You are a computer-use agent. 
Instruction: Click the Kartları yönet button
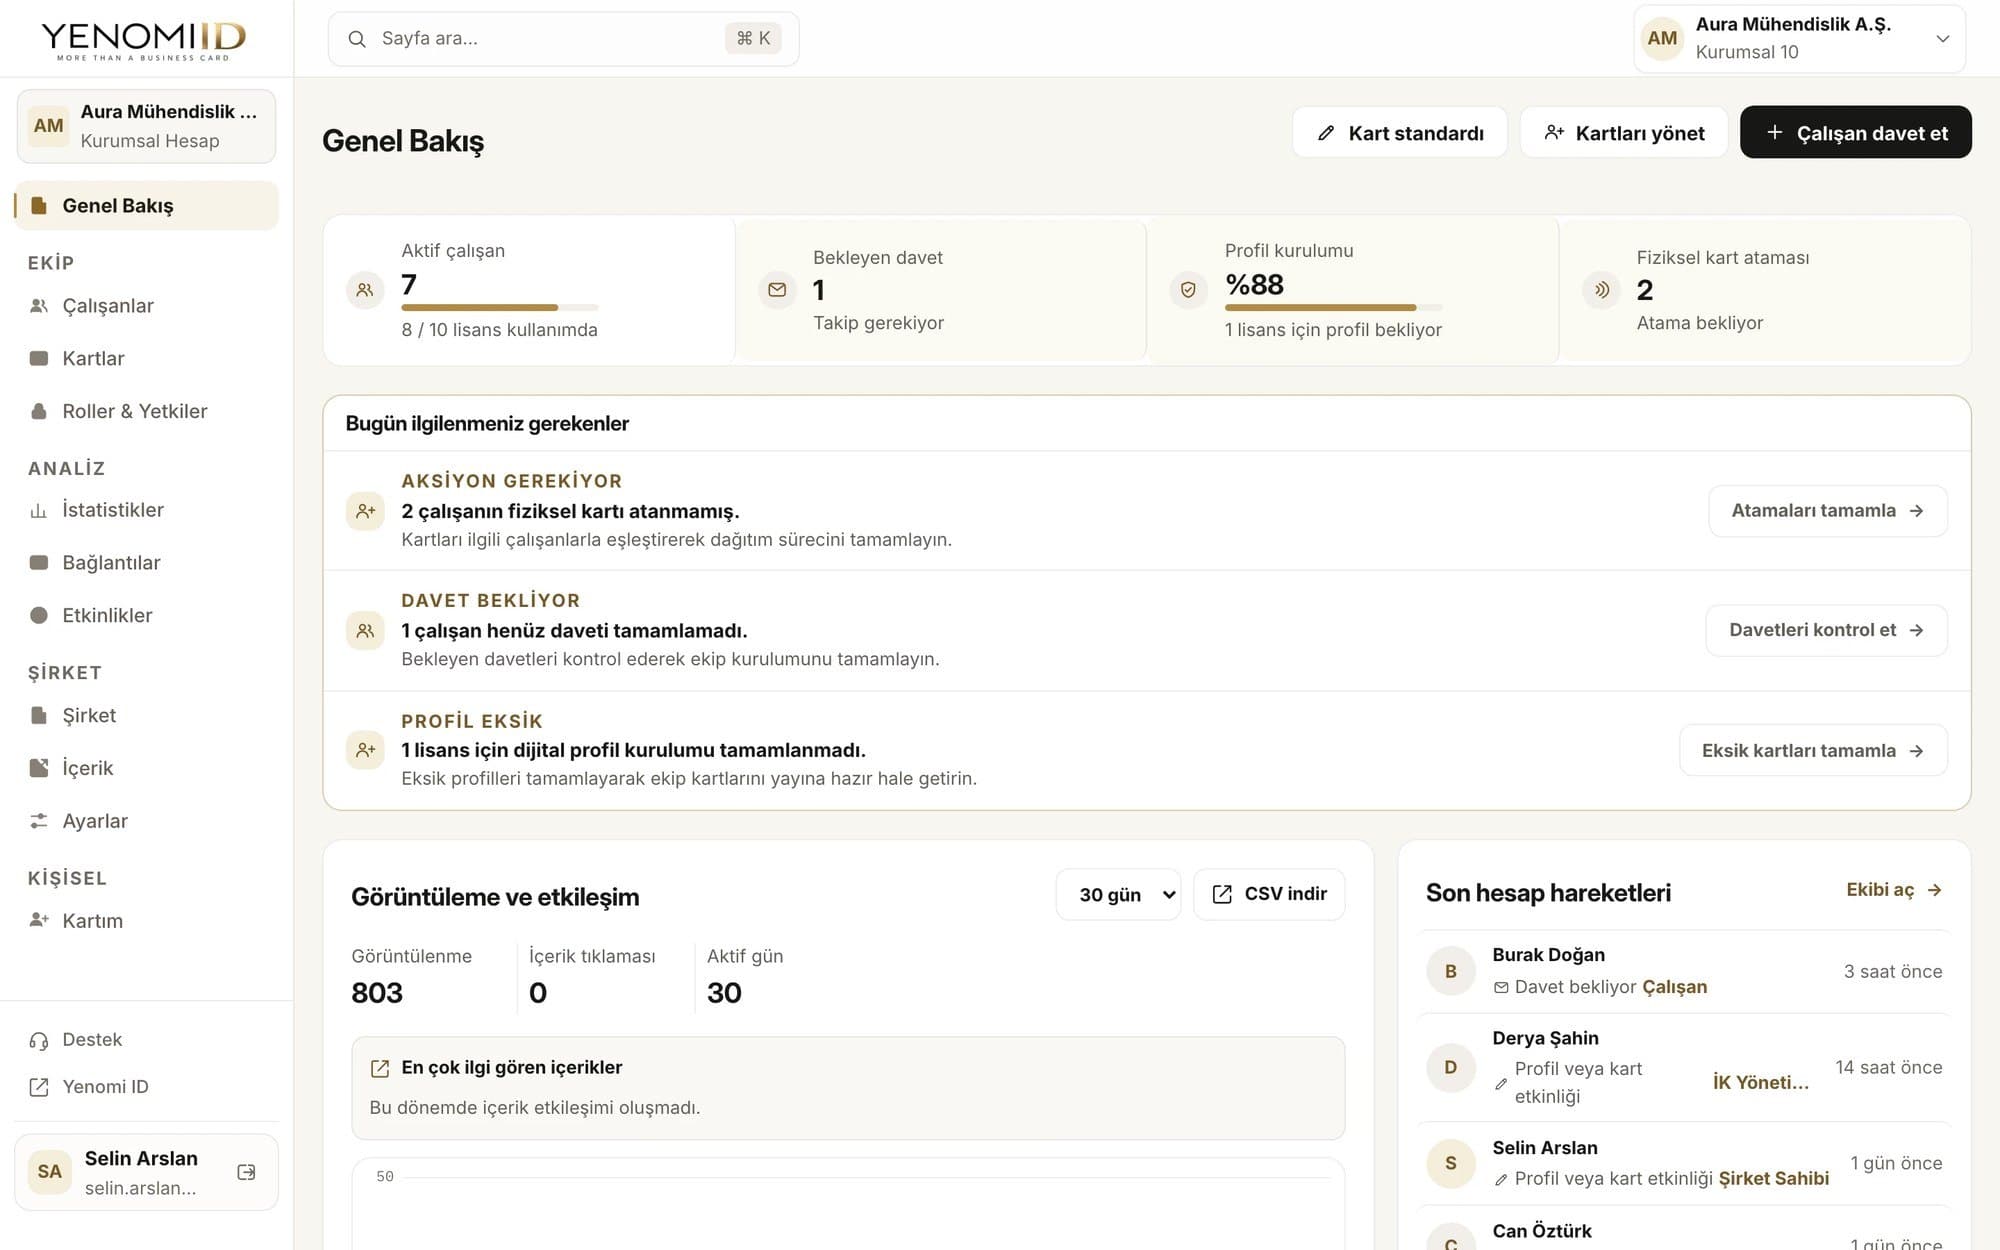[x=1624, y=132]
